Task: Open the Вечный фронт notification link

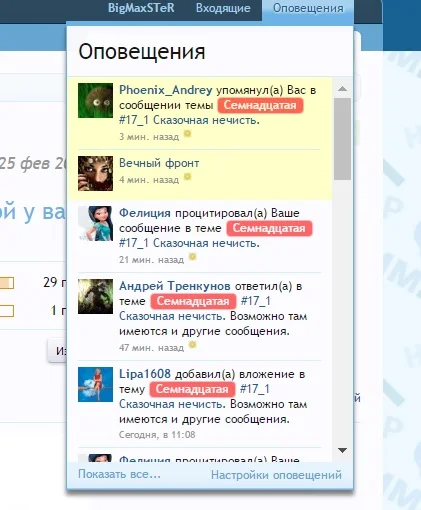Action: (x=159, y=163)
